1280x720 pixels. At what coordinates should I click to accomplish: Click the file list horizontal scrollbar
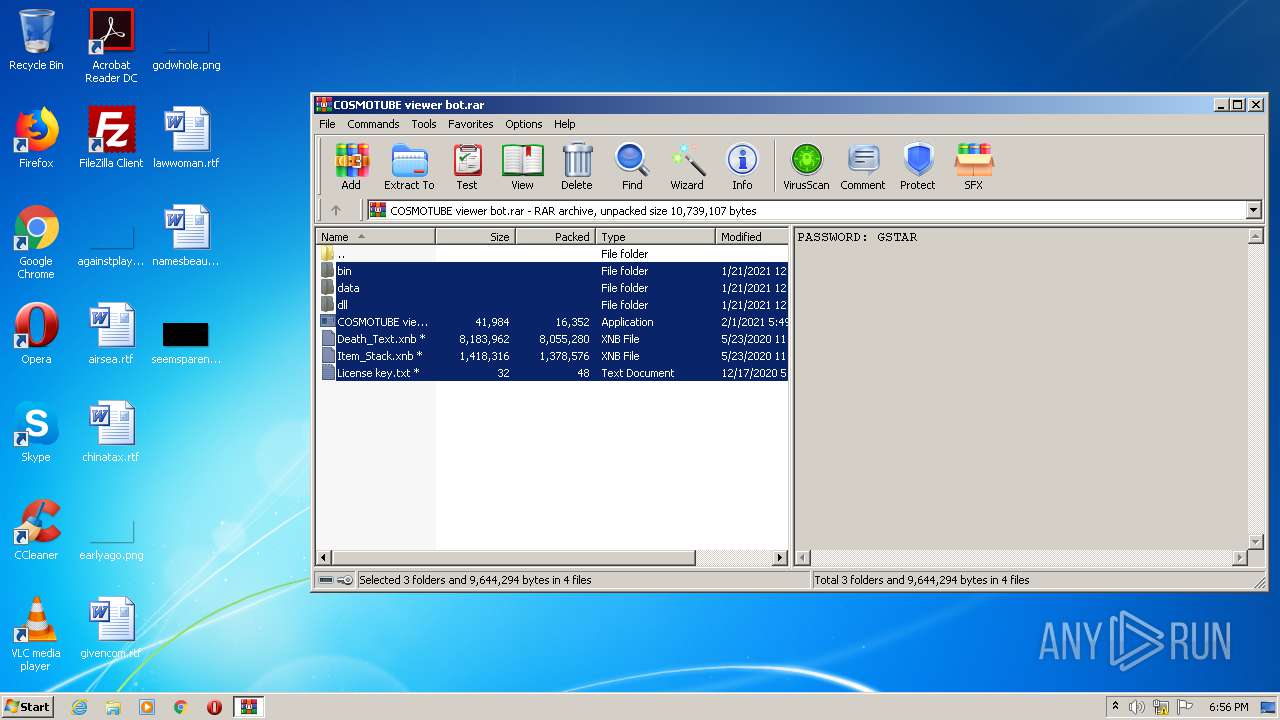click(x=513, y=557)
